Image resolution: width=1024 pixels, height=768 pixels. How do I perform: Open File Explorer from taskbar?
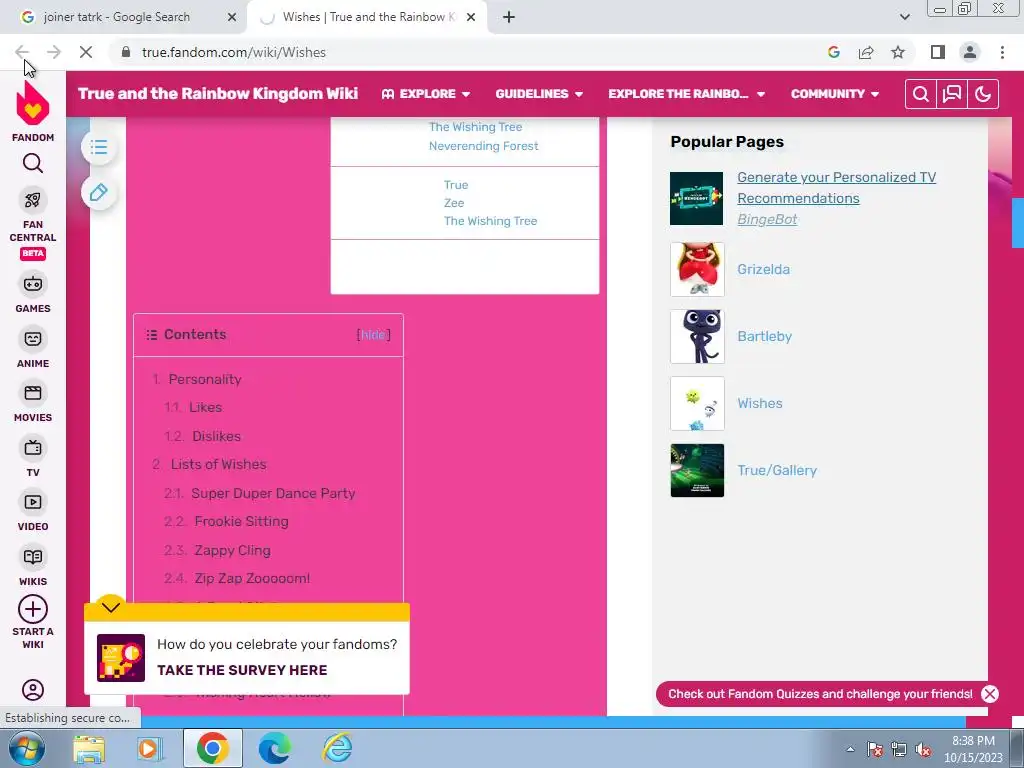pyautogui.click(x=89, y=748)
